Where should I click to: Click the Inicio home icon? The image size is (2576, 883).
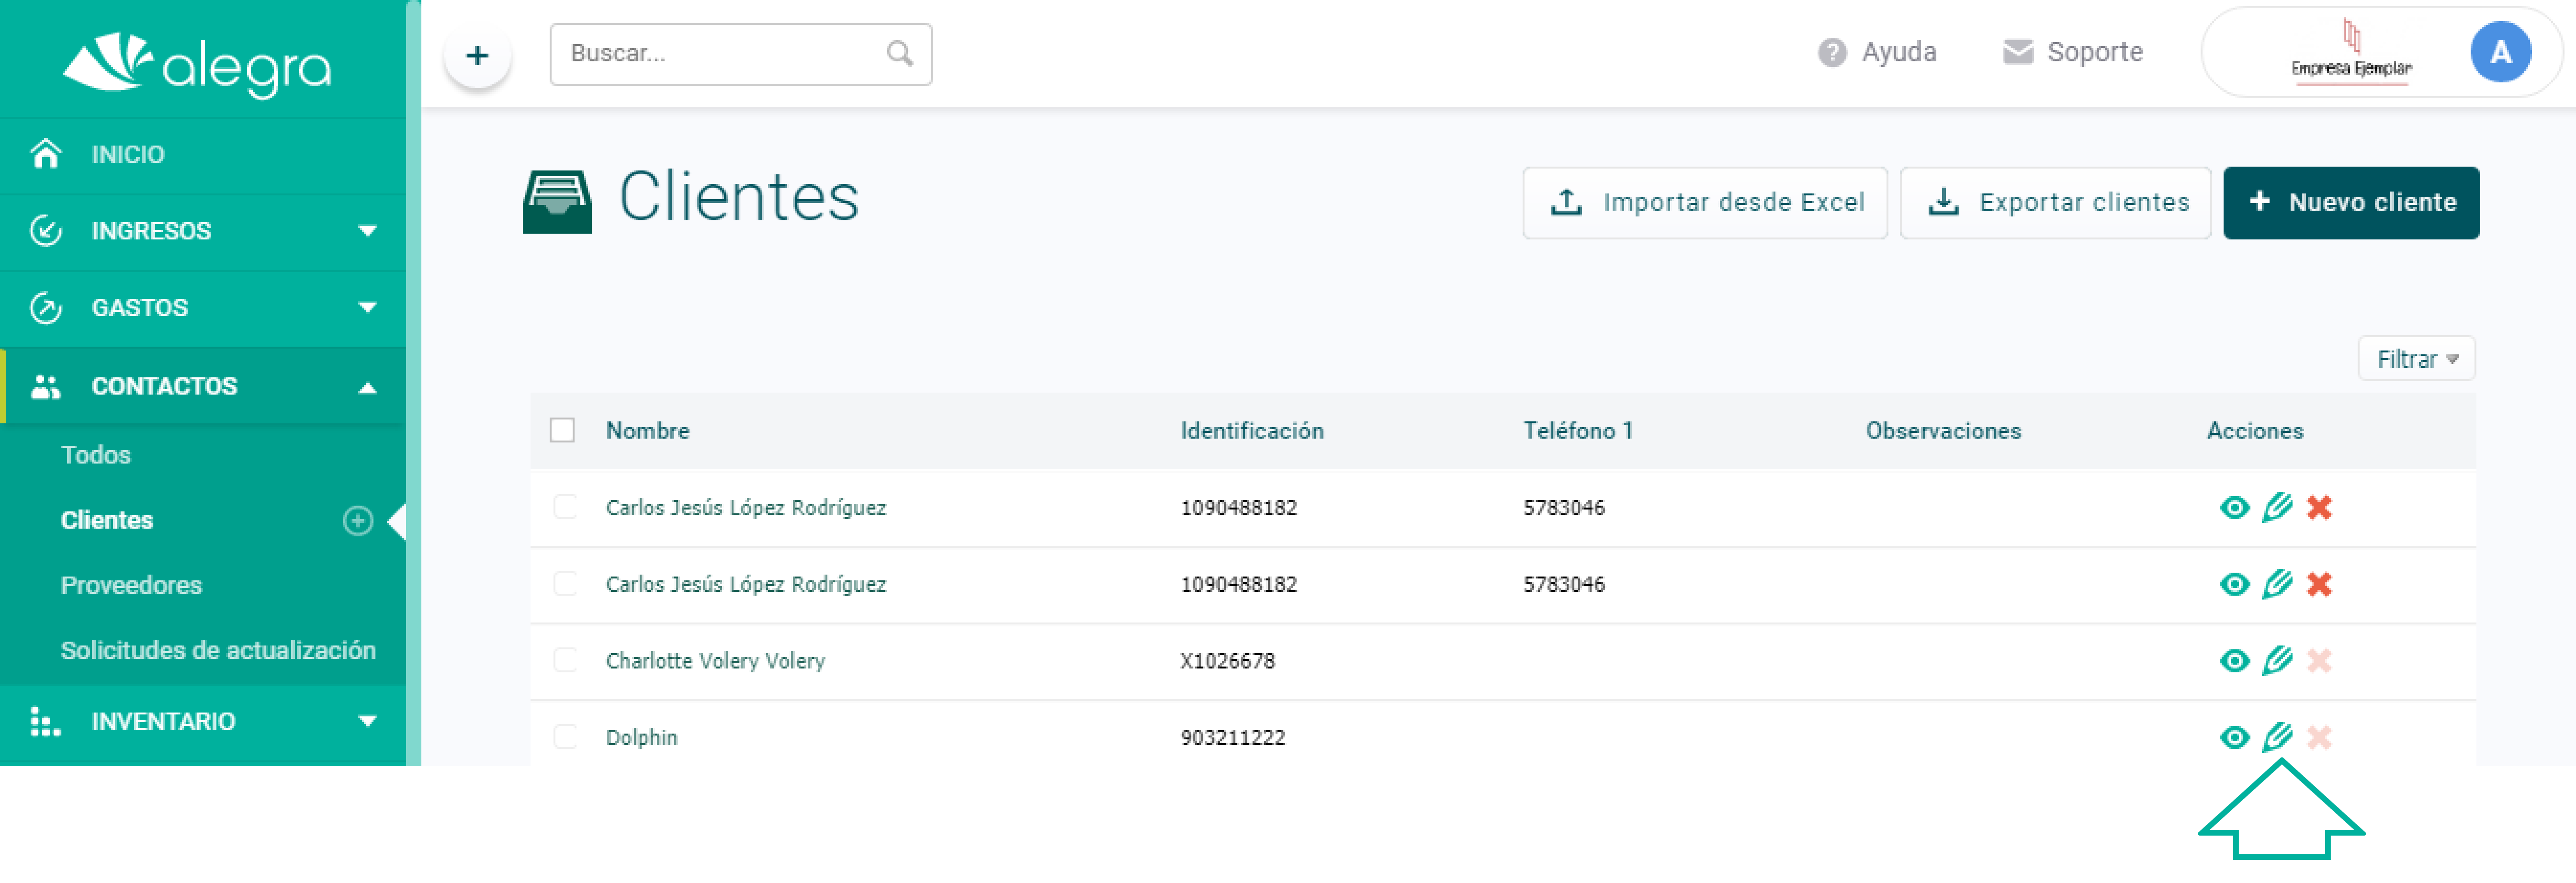pos(46,154)
